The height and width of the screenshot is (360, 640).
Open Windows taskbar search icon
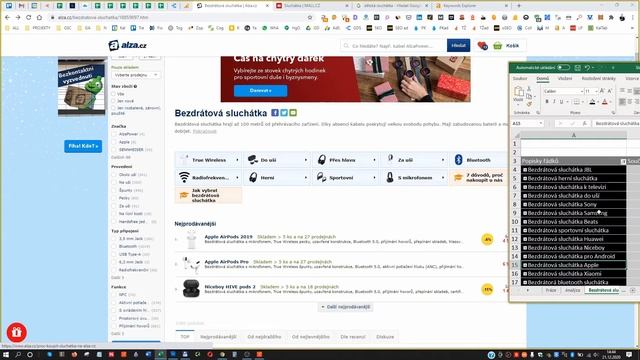[18, 355]
